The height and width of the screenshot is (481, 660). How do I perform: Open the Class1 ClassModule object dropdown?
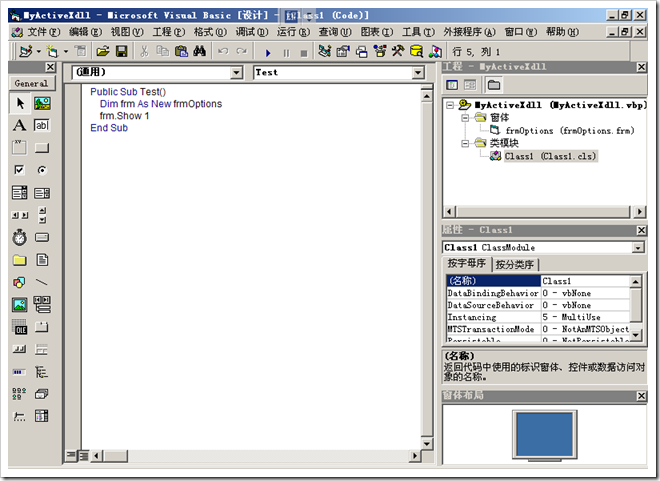pos(638,248)
